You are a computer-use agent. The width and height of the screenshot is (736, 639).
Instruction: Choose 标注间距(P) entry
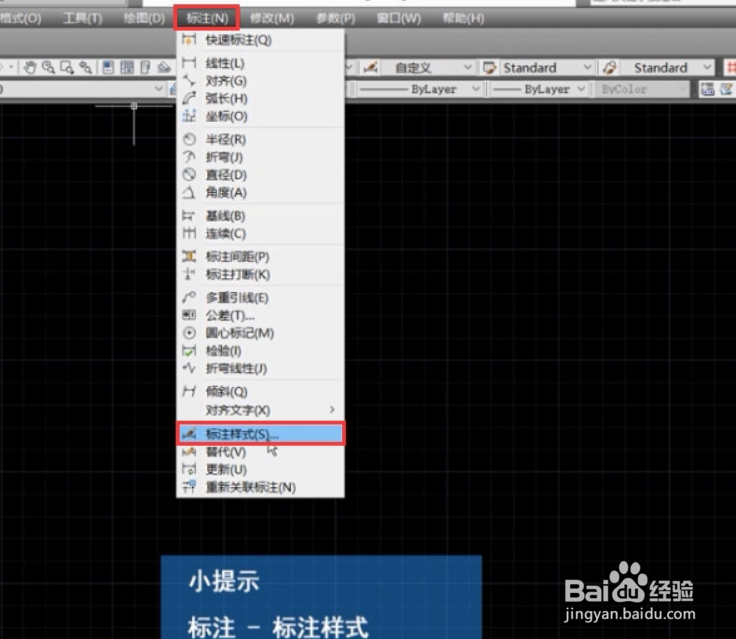click(261, 257)
